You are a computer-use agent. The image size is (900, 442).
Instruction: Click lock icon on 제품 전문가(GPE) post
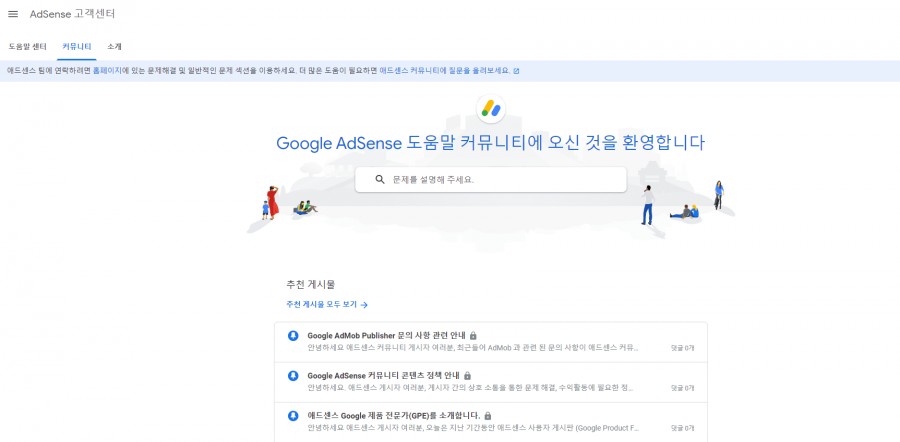tap(488, 415)
